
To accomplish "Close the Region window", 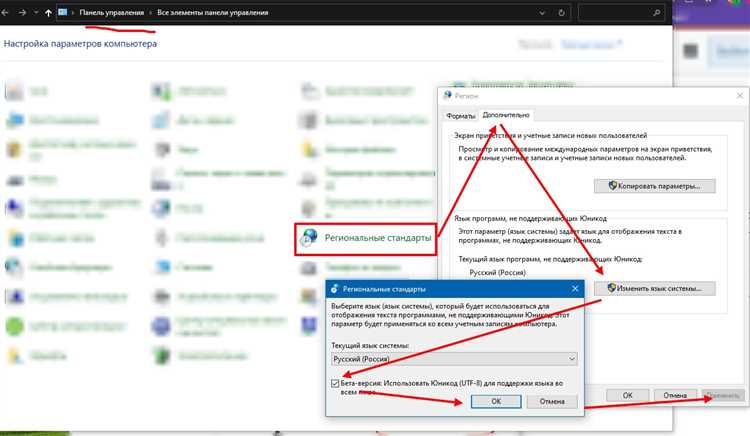I will tap(740, 96).
